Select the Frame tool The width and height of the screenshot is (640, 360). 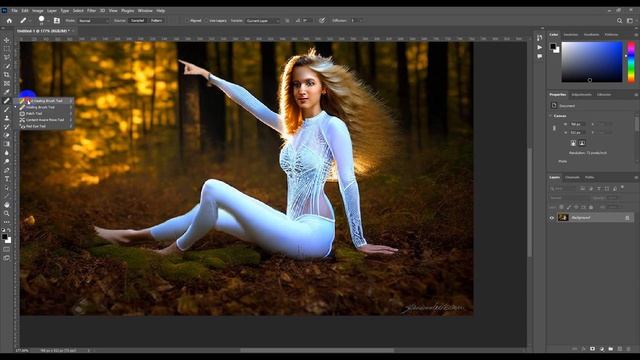tap(7, 83)
